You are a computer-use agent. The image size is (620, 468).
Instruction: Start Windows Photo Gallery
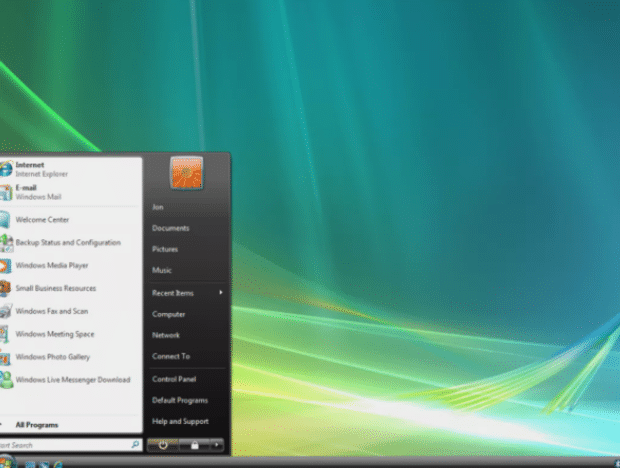(x=54, y=357)
